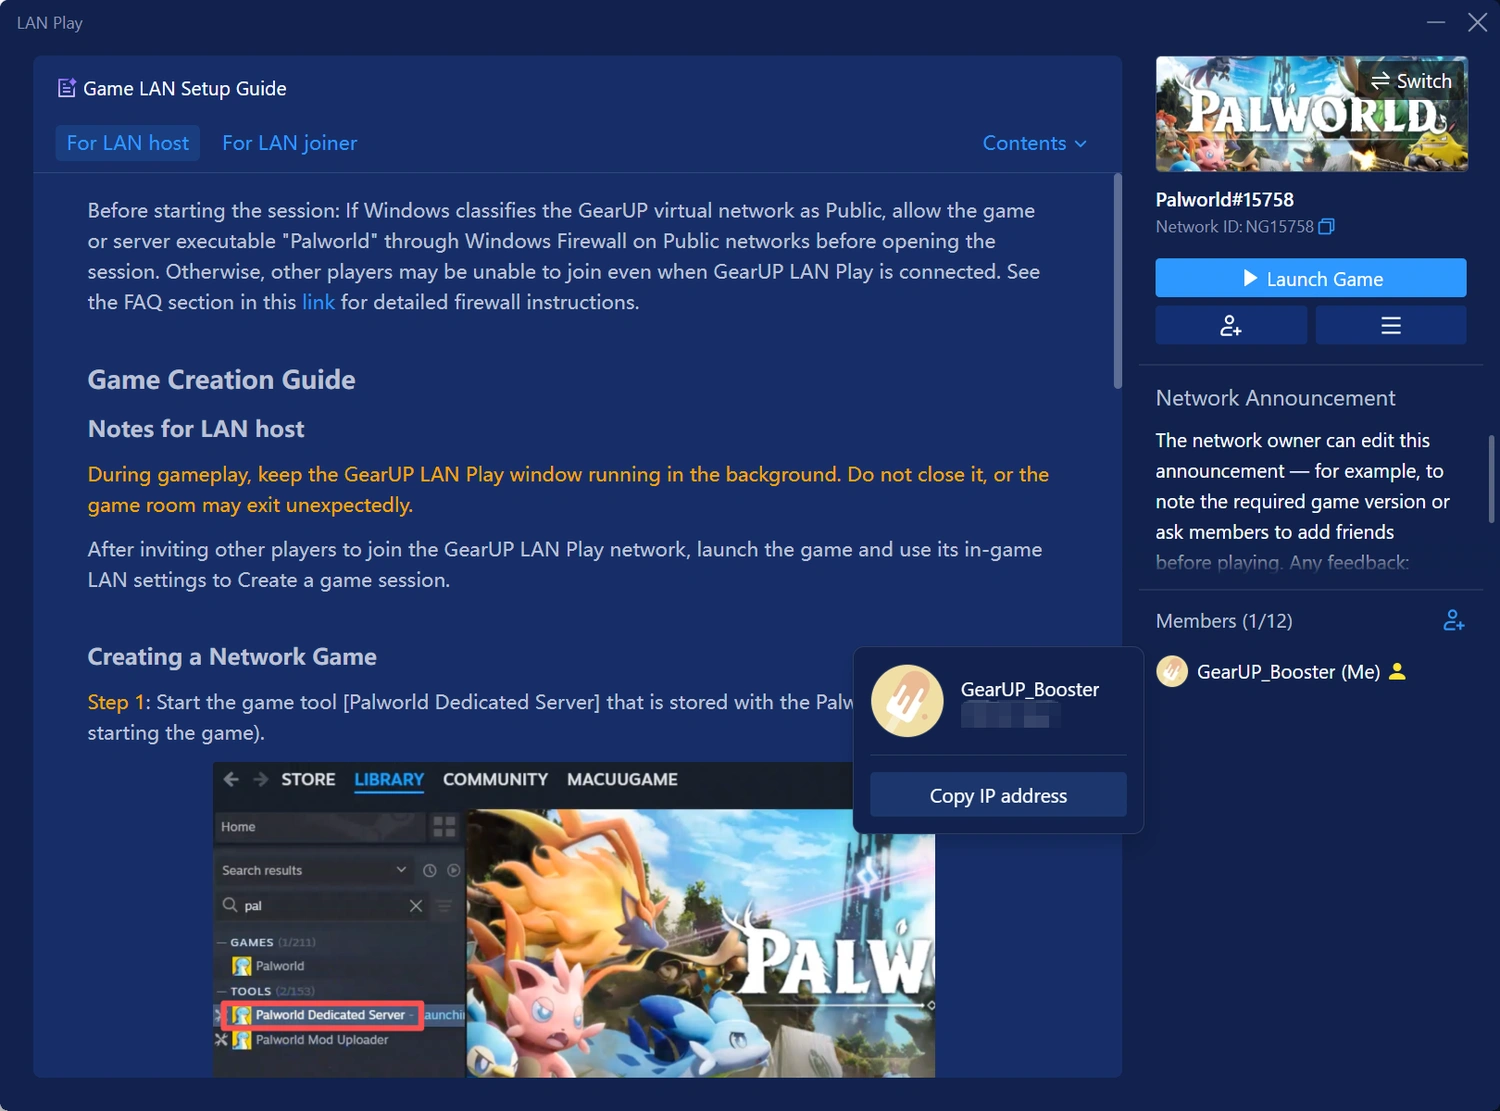Click the Palworld game banner thumbnail
The height and width of the screenshot is (1111, 1500).
click(1311, 114)
